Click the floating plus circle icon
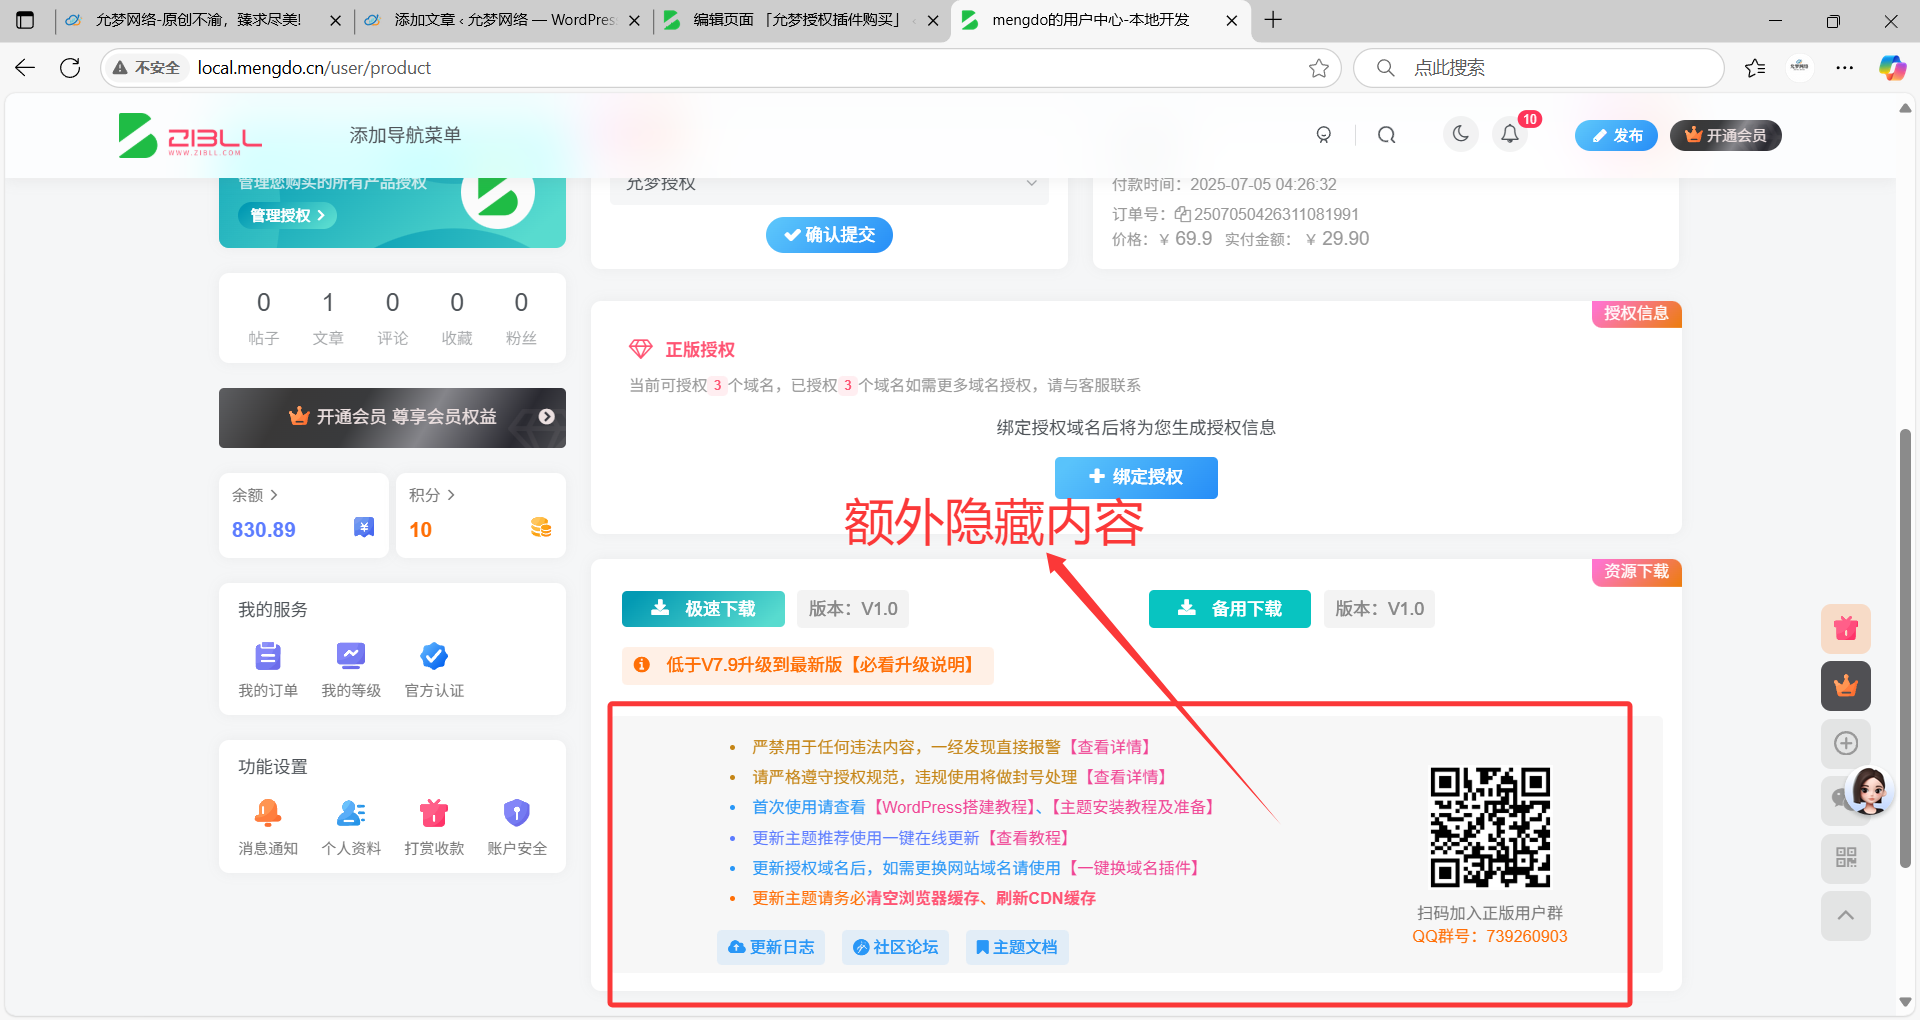Image resolution: width=1920 pixels, height=1020 pixels. 1846,743
